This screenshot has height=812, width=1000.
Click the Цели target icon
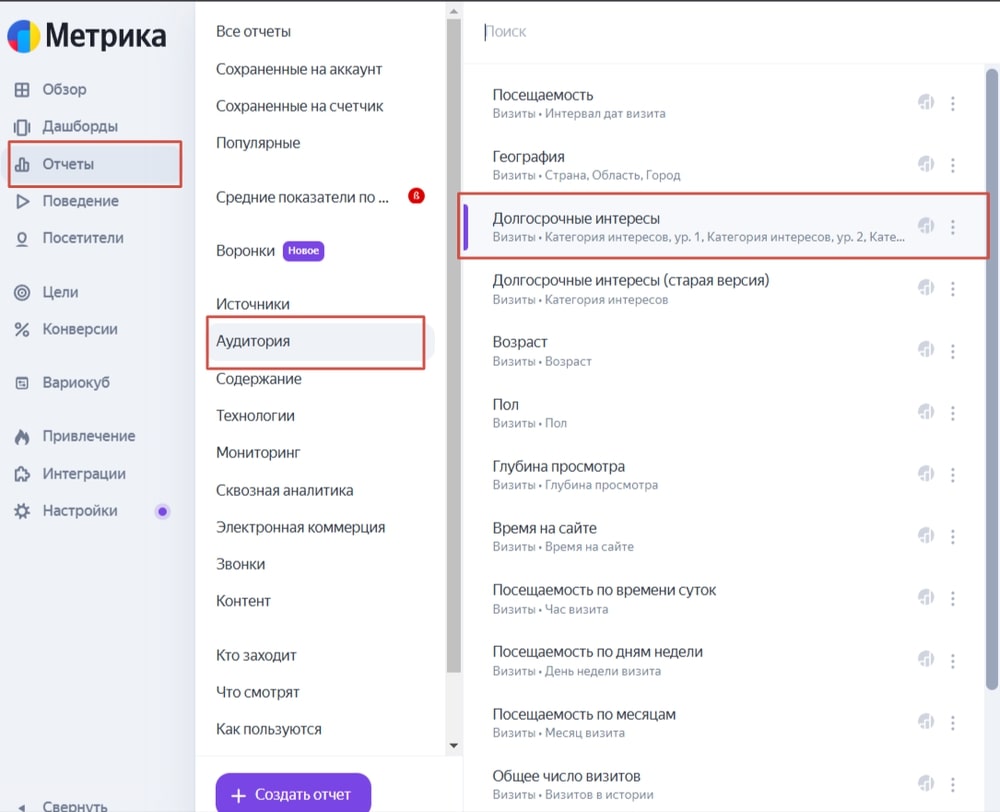22,293
